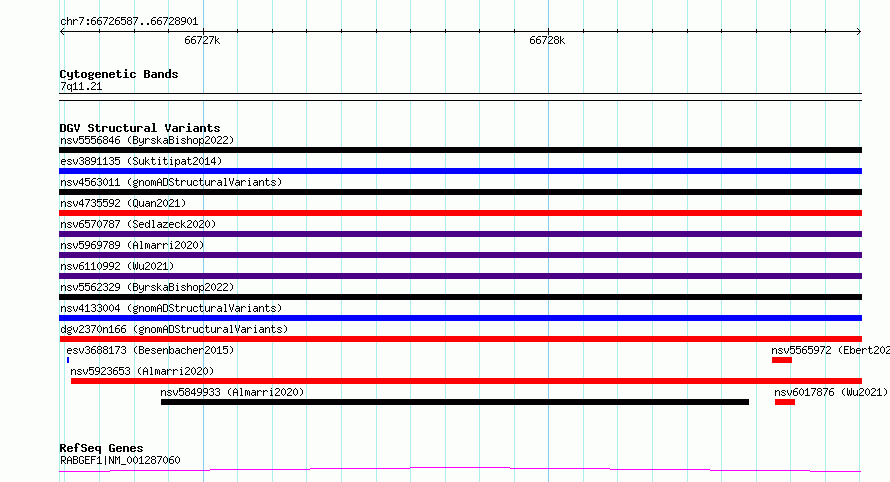The width and height of the screenshot is (890, 482).
Task: Open variant label nsv5923653 (Almarri2020)
Action: click(x=142, y=371)
